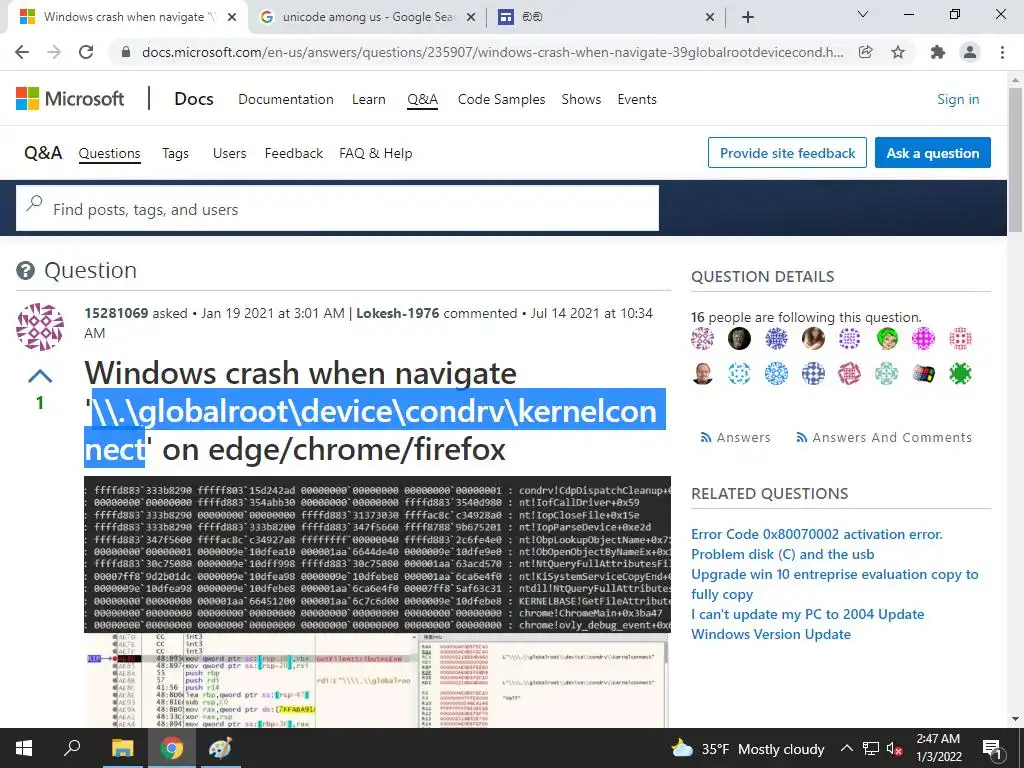Open a new browser tab

coord(748,17)
